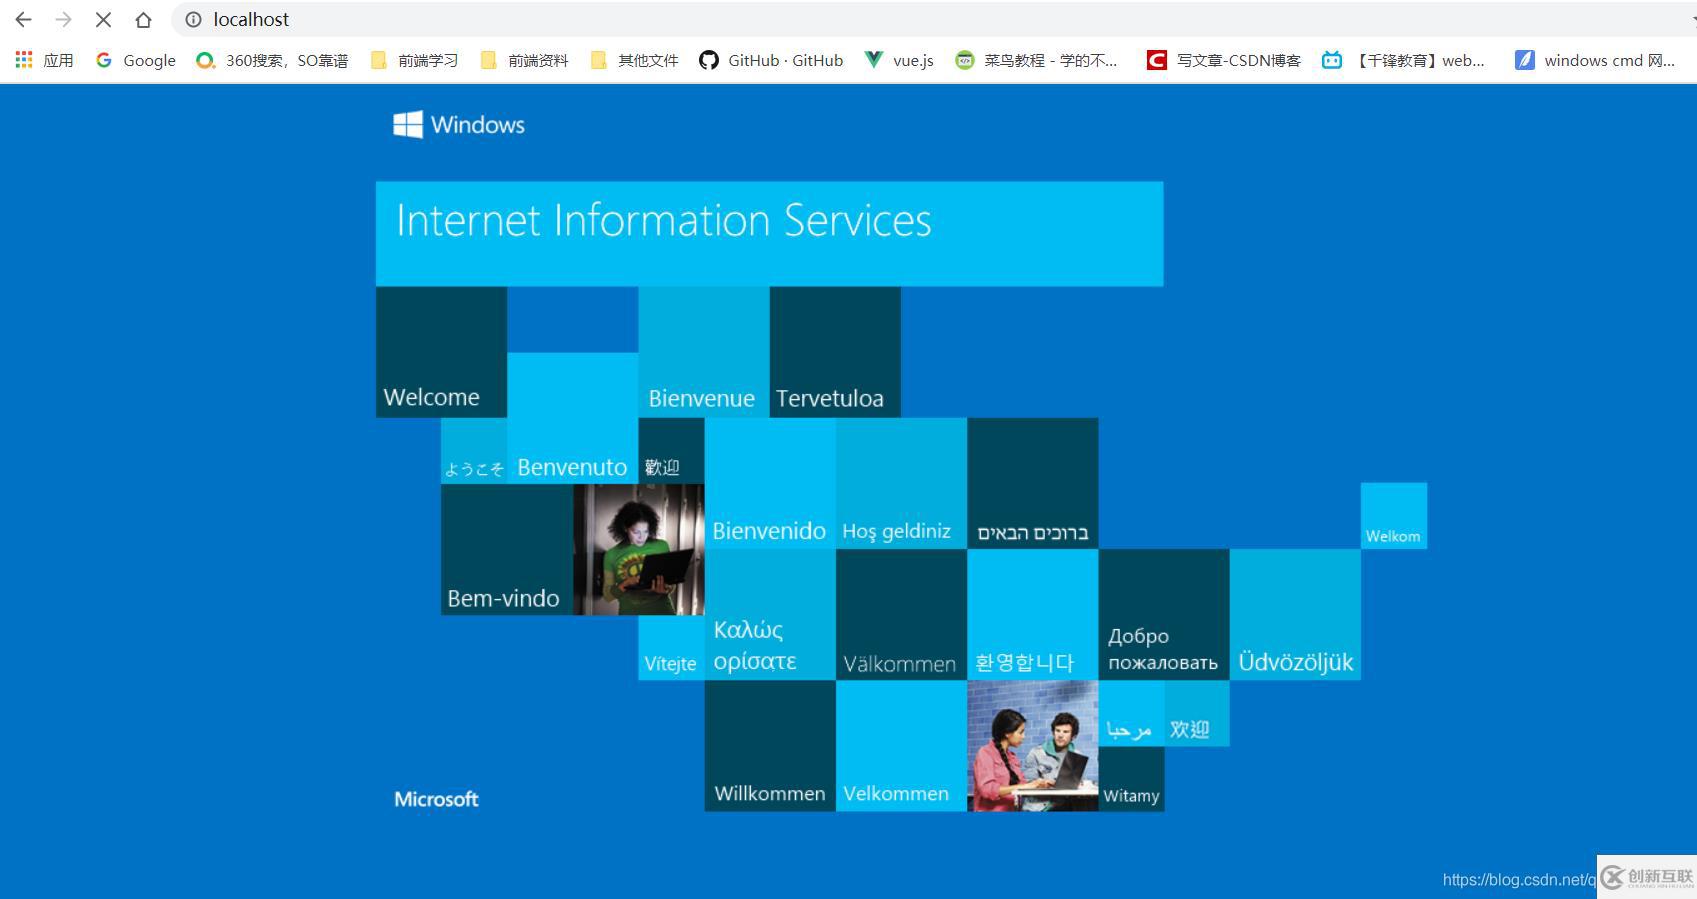Open the vue.js bookmark
This screenshot has height=899, width=1697.
click(899, 60)
